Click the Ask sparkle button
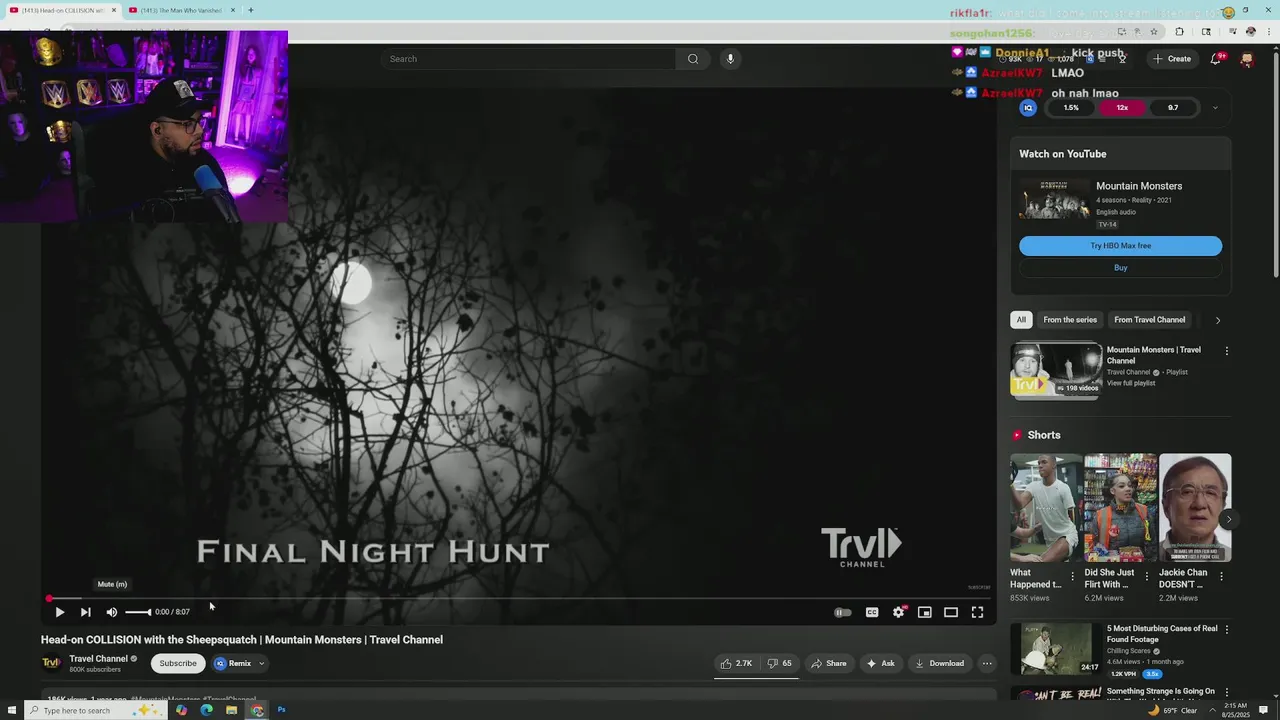This screenshot has height=720, width=1280. [881, 663]
